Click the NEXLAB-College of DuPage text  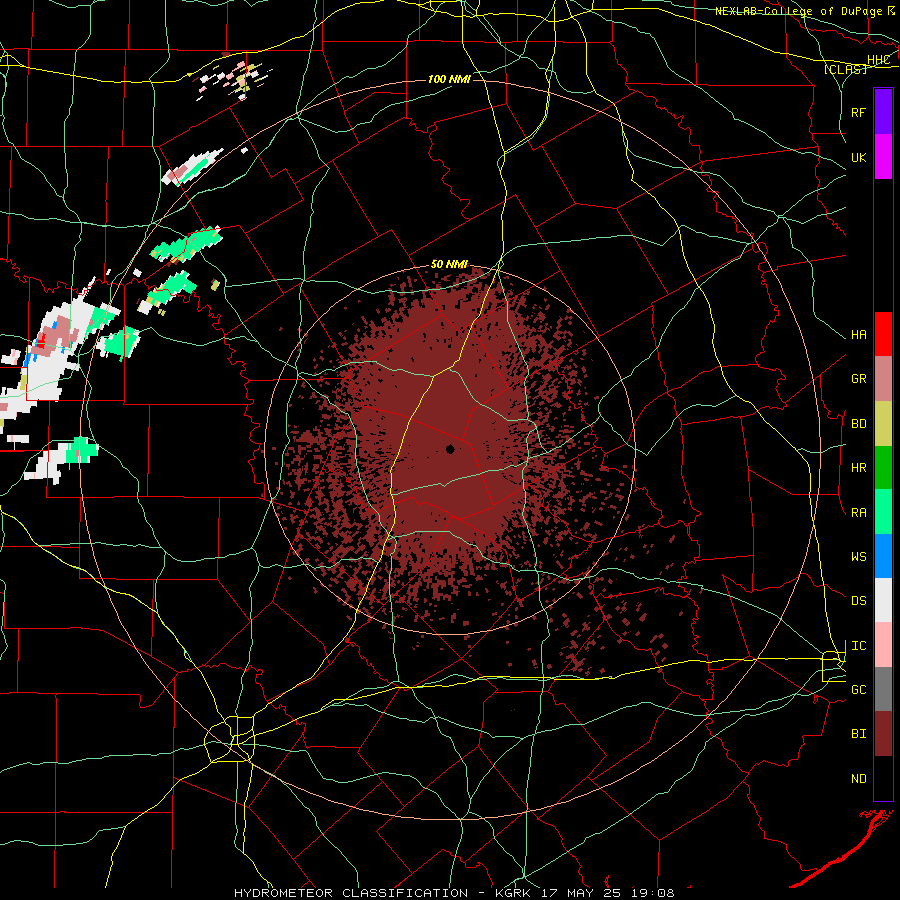[x=798, y=11]
